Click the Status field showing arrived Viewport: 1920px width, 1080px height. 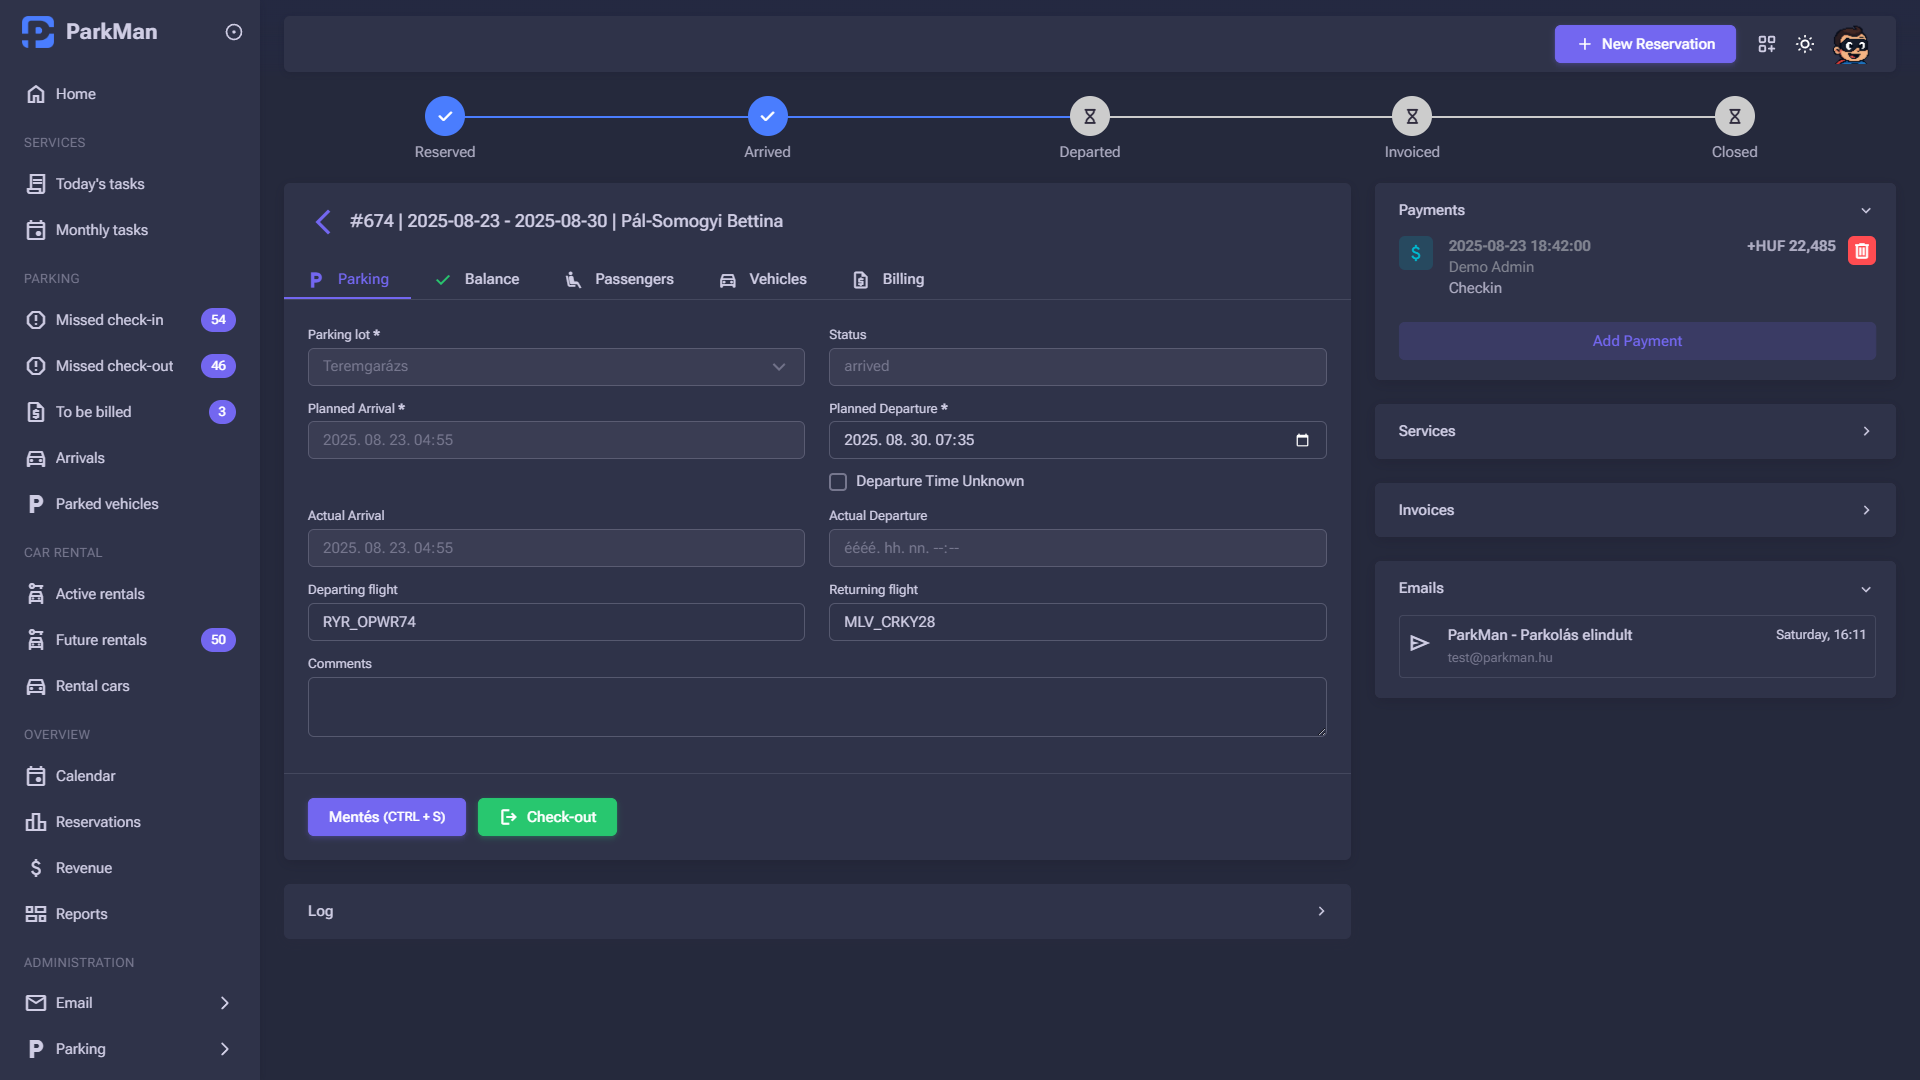coord(1077,367)
